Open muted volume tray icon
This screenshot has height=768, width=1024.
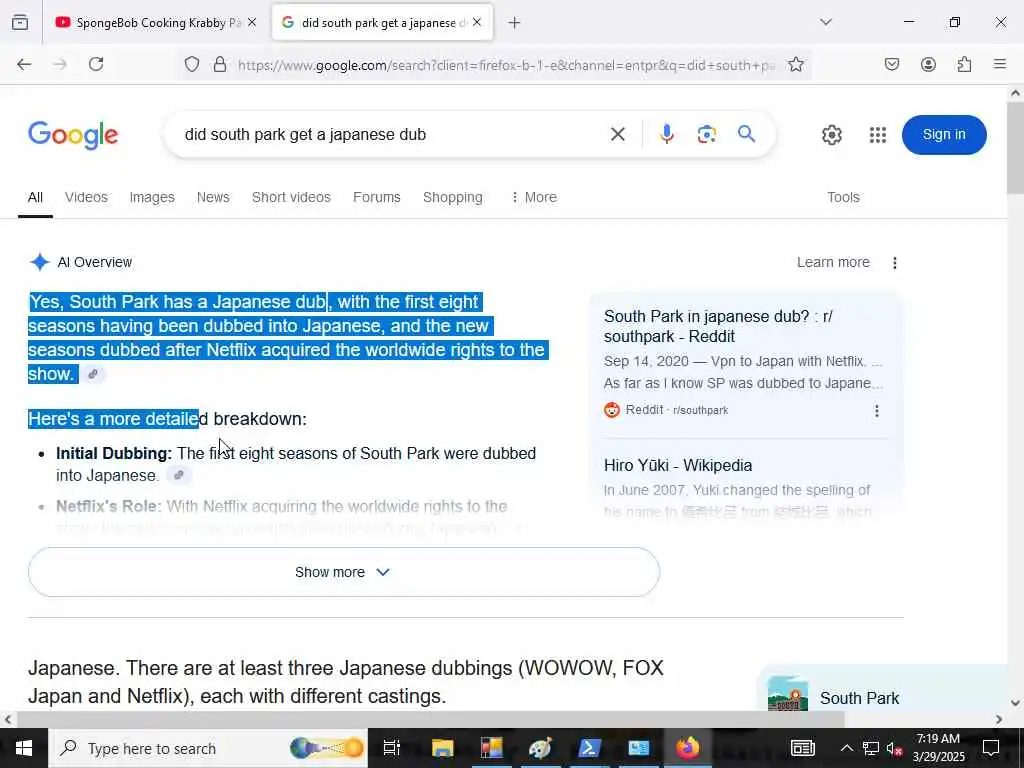(x=894, y=748)
